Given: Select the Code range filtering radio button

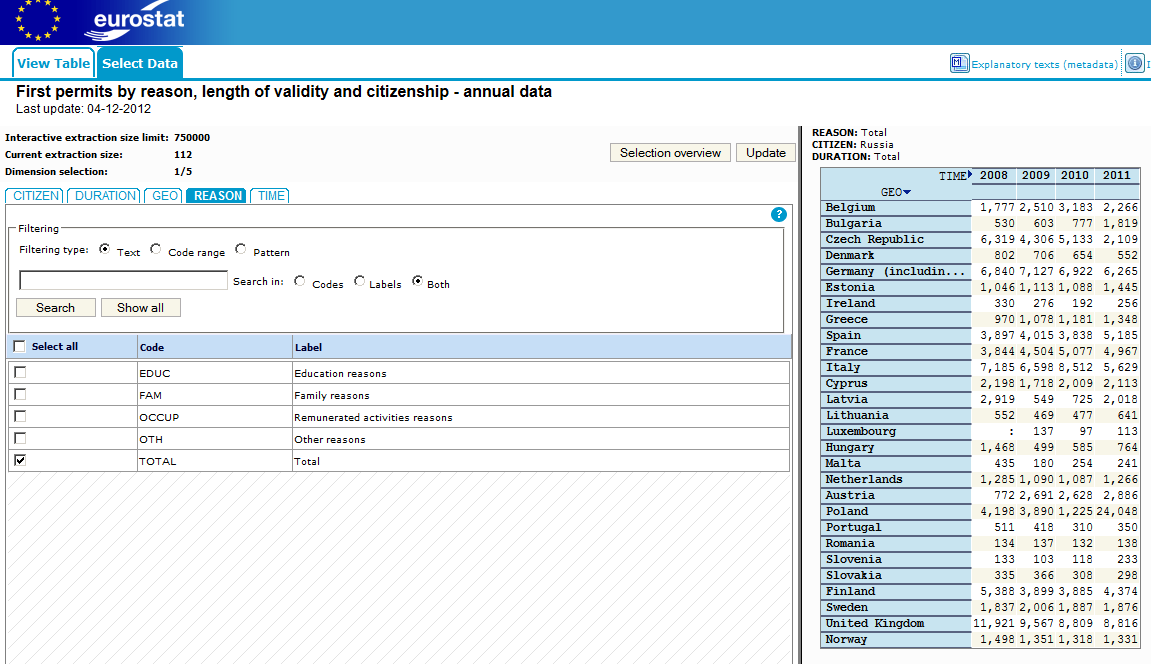Looking at the screenshot, I should point(156,249).
